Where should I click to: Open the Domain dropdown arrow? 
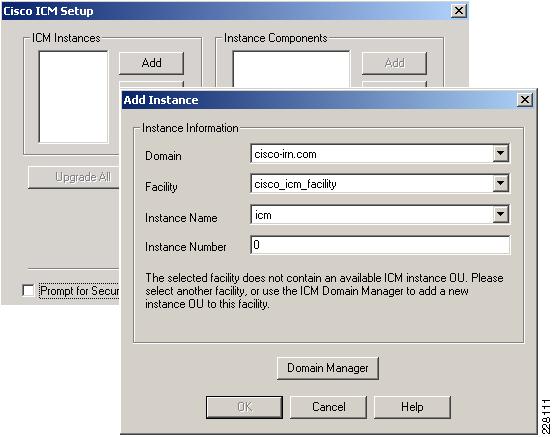500,154
